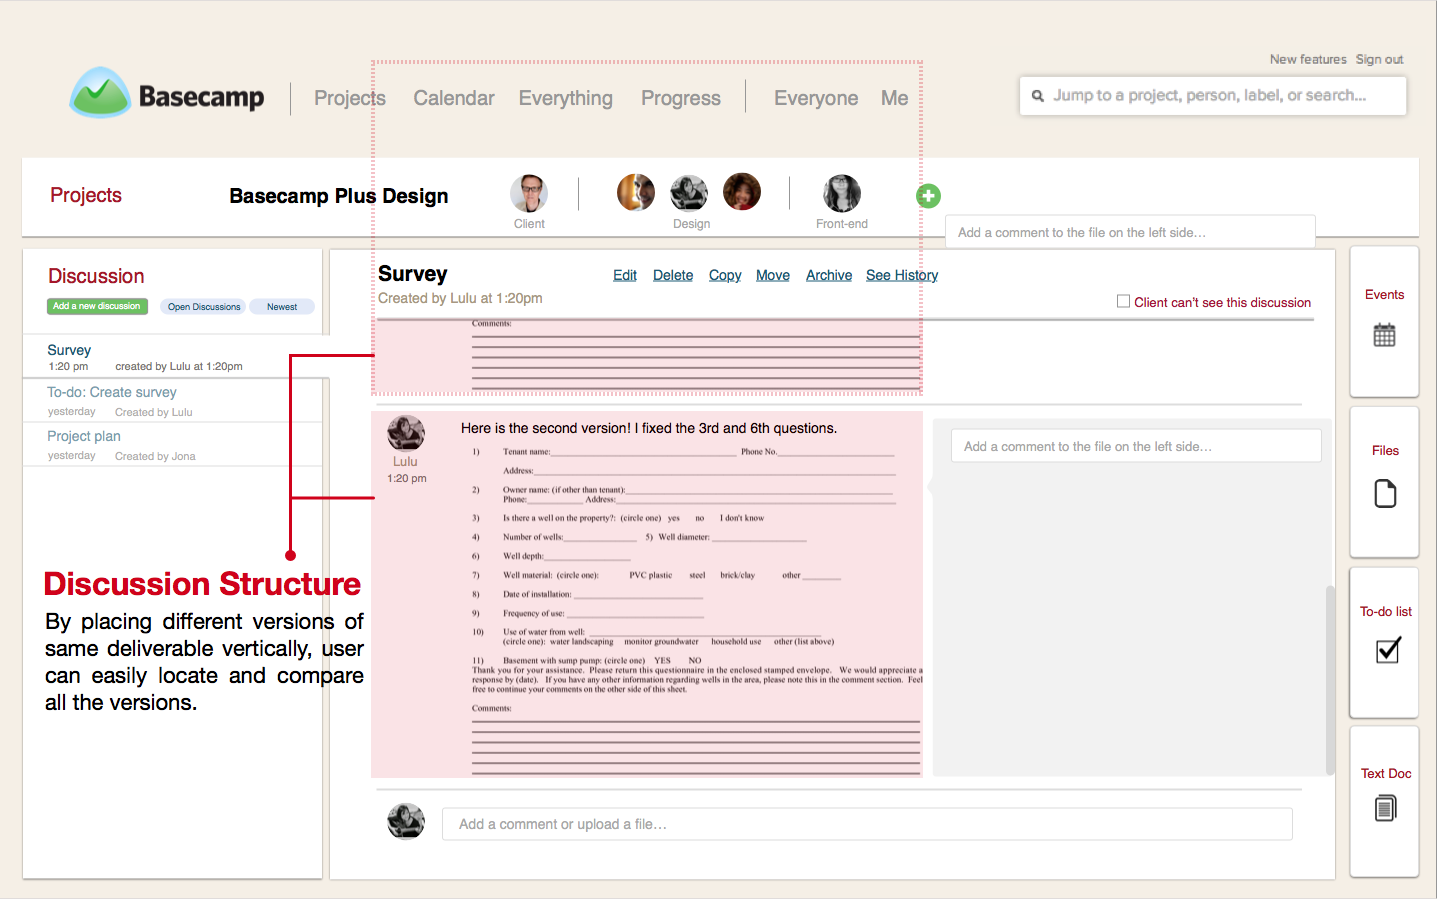Click the New features link
Screen dimensions: 1437x899
pos(1308,60)
